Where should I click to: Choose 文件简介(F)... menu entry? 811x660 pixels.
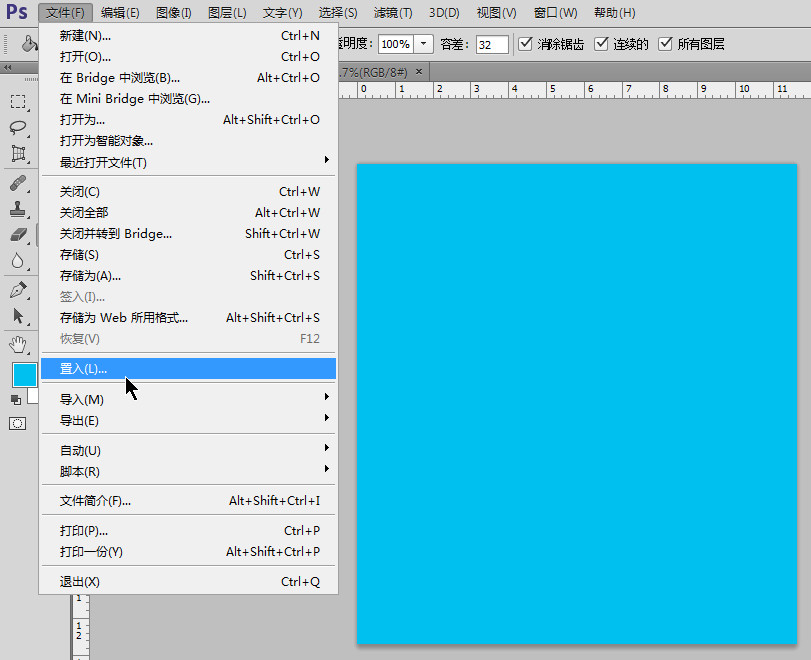188,501
